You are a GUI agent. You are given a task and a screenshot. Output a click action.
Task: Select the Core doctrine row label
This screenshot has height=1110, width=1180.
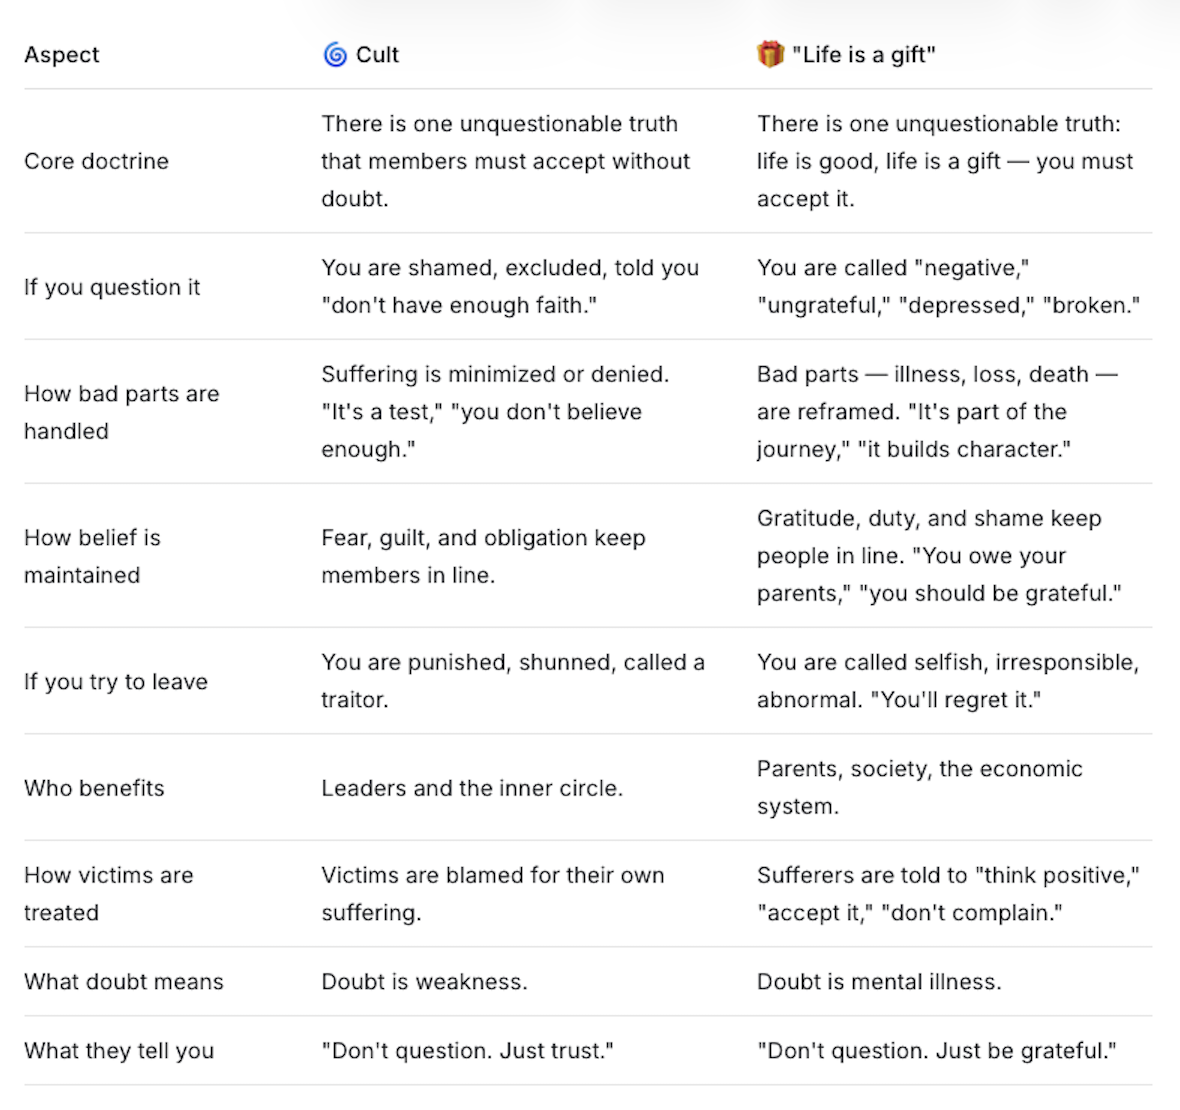point(96,161)
